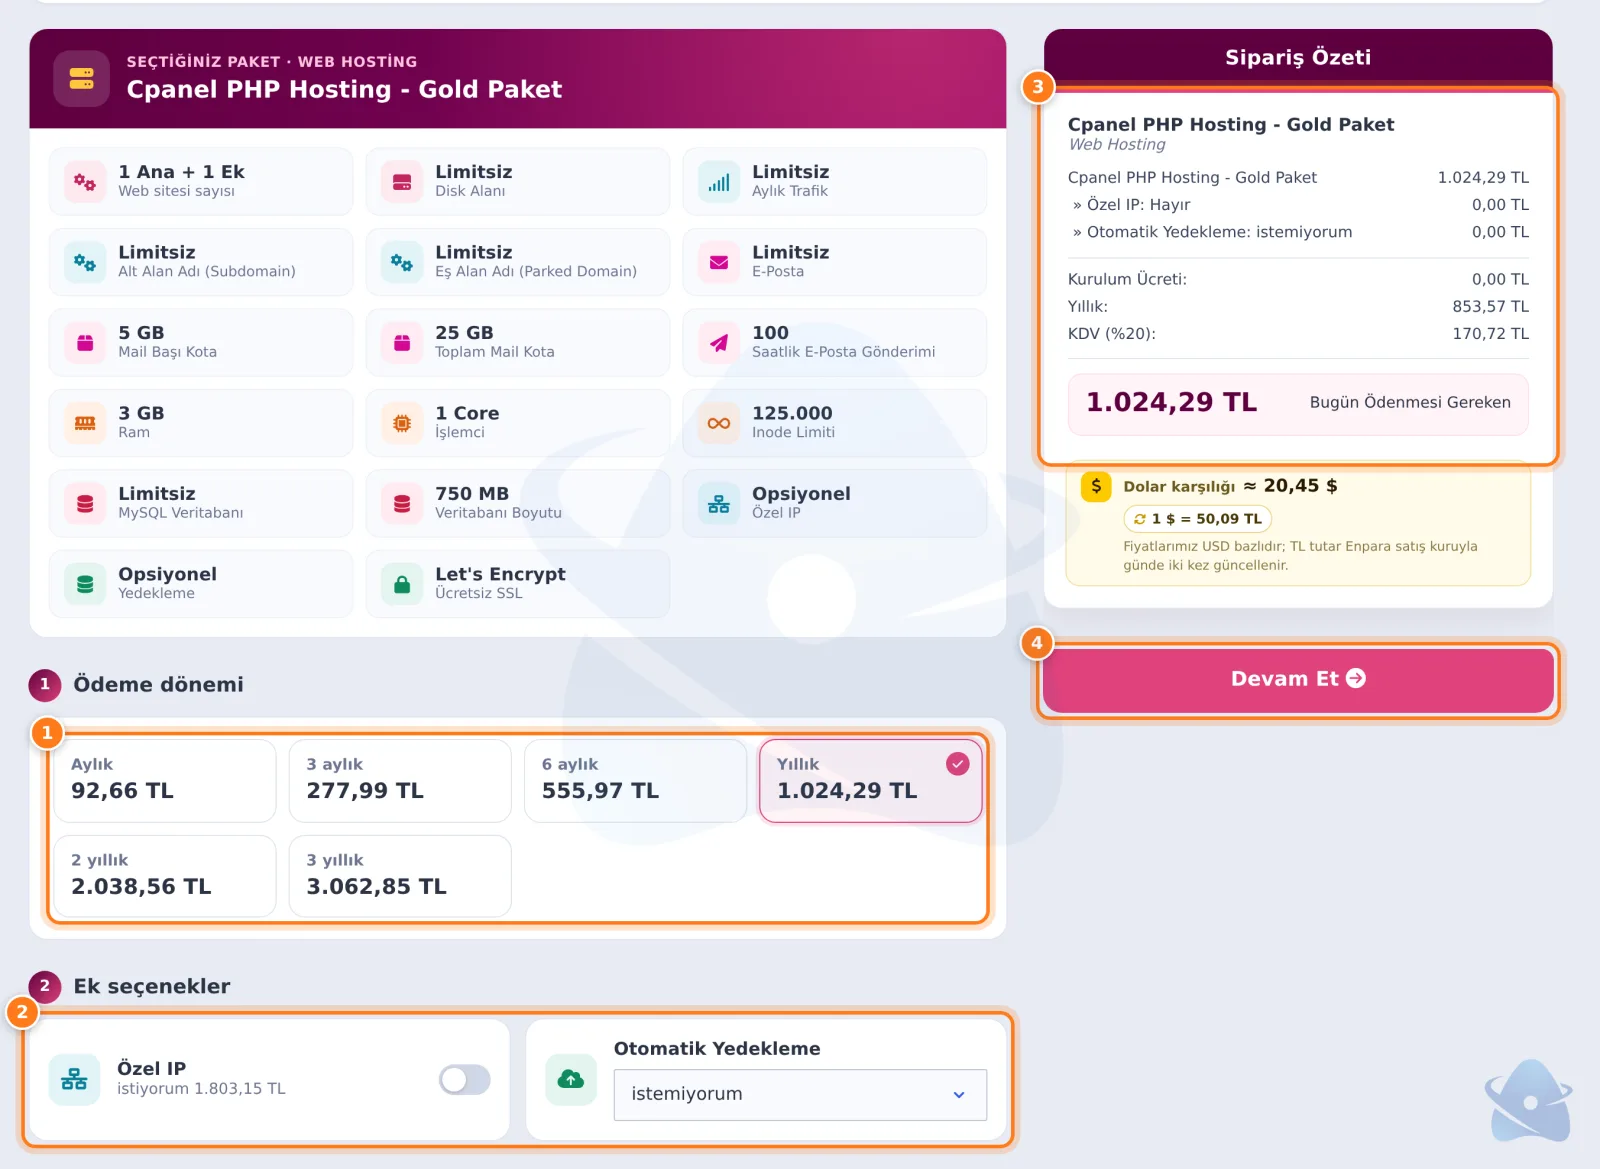Click the KDV (%20) tax line
The height and width of the screenshot is (1169, 1600).
[1298, 333]
